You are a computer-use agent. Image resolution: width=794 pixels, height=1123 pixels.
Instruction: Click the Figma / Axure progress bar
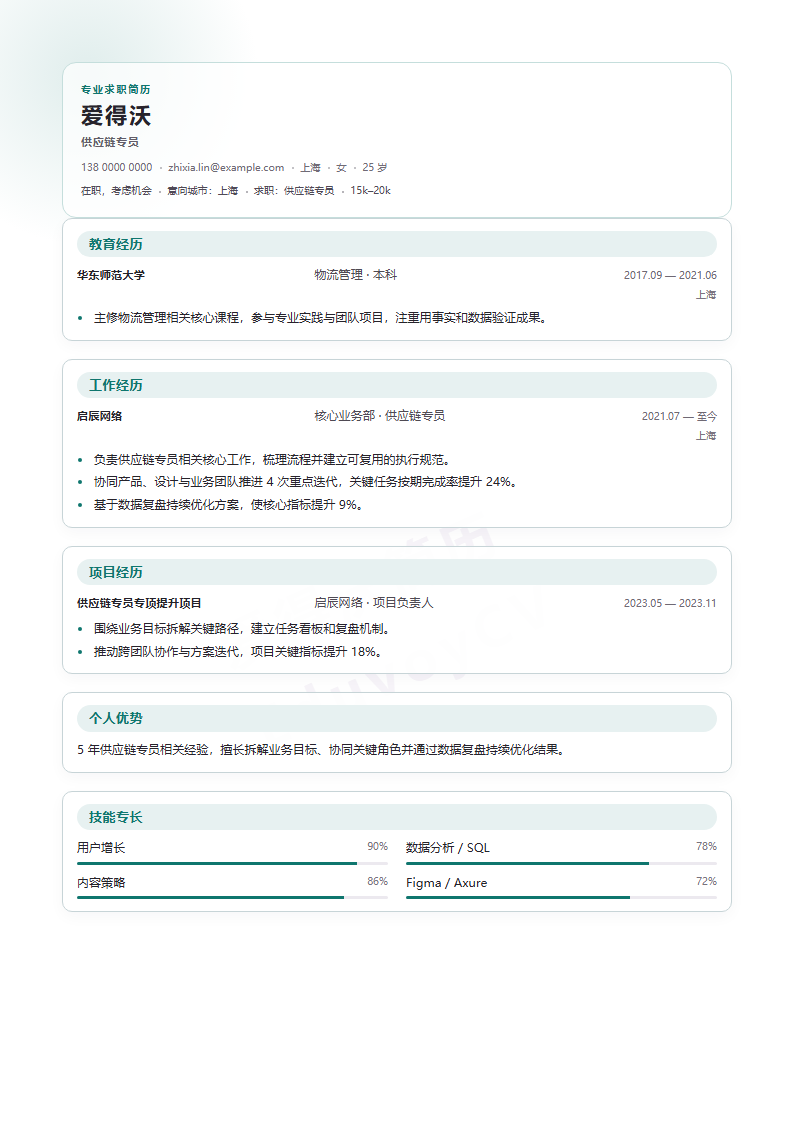(561, 897)
